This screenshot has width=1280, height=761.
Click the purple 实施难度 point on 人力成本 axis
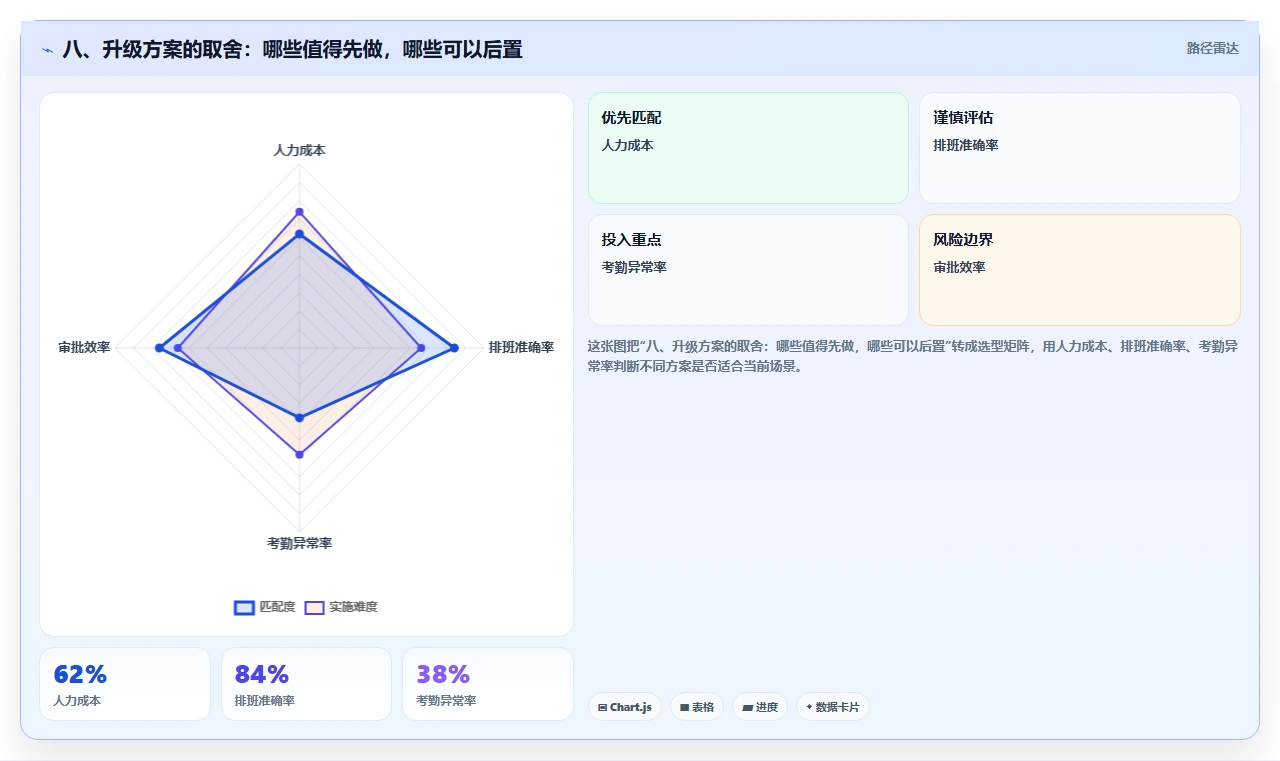pyautogui.click(x=299, y=212)
